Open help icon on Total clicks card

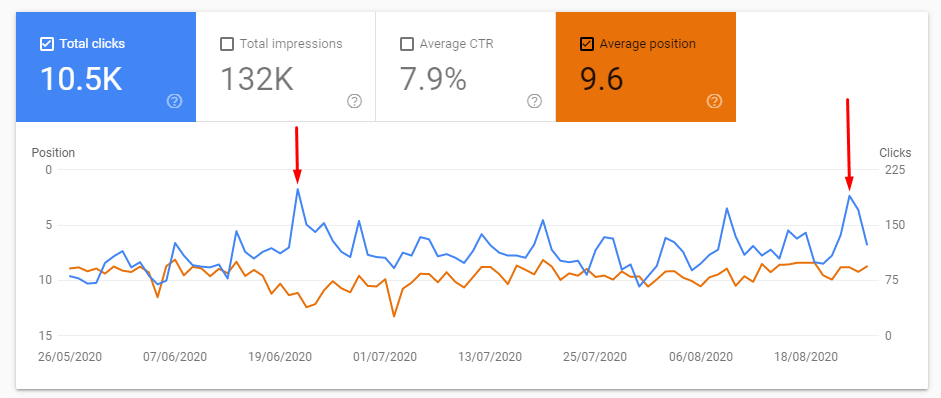(174, 101)
